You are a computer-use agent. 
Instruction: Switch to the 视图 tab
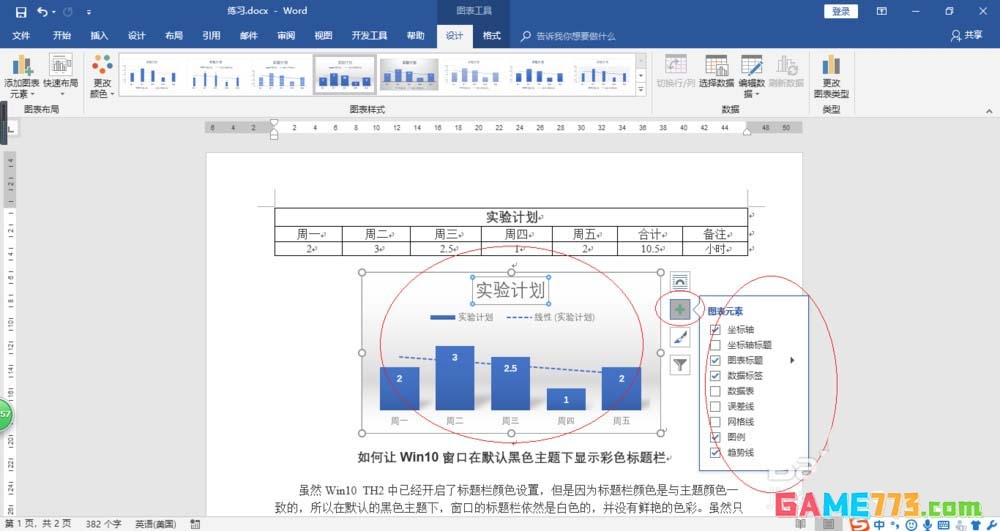(323, 36)
